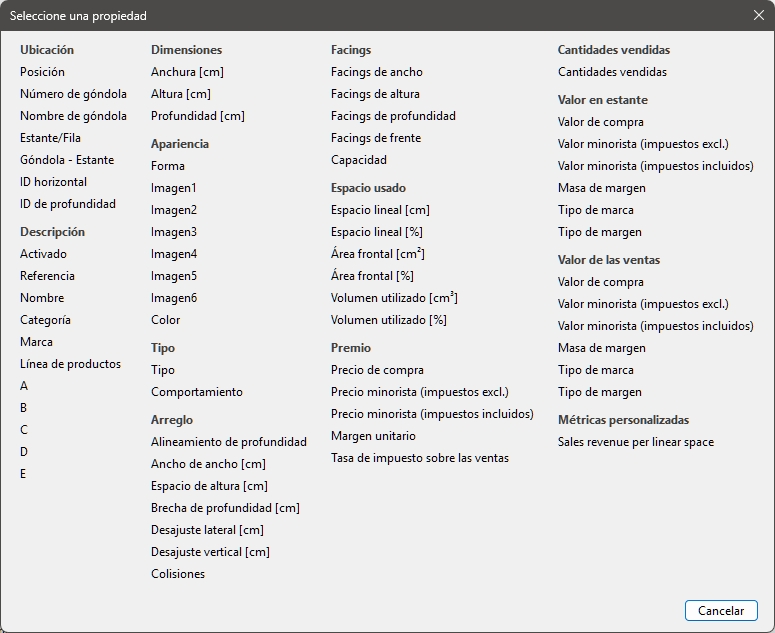The height and width of the screenshot is (633, 775).
Task: Select Espacio lineal [%]
Action: pos(376,232)
